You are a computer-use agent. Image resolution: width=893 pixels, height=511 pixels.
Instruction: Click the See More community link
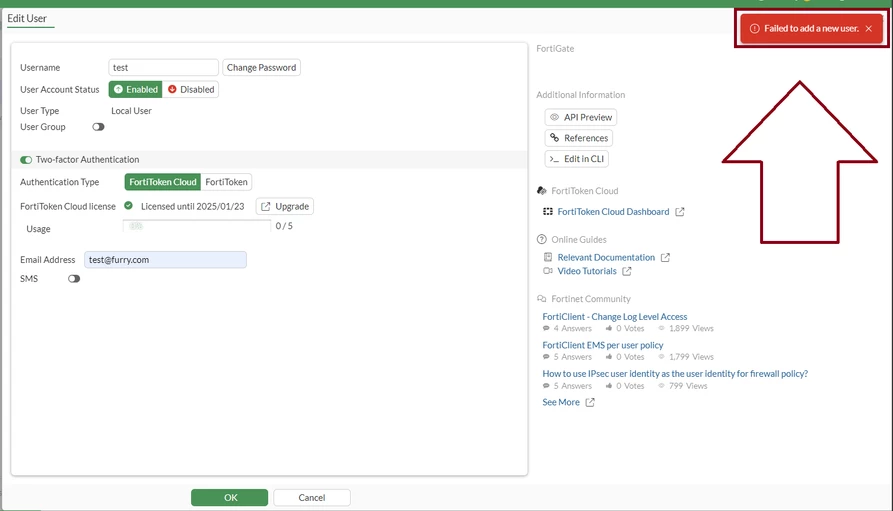[561, 402]
